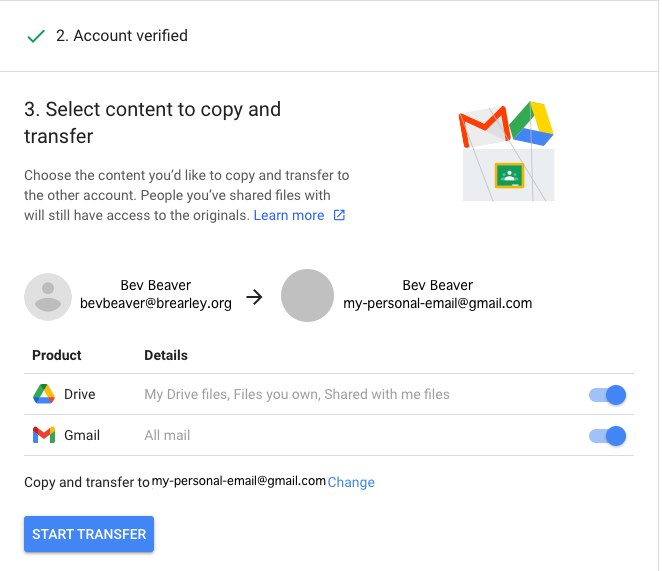Click the Google Drive product icon
The height and width of the screenshot is (571, 662).
click(44, 394)
